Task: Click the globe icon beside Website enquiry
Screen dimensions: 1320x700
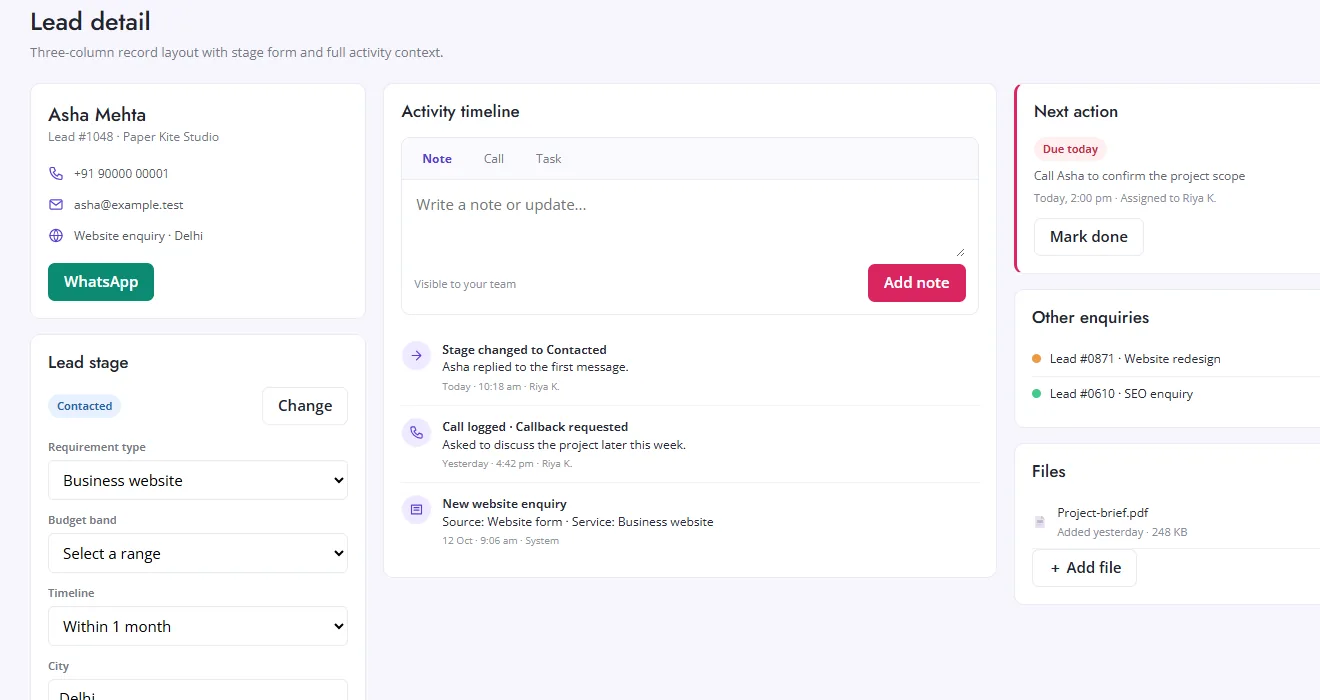Action: coord(56,236)
